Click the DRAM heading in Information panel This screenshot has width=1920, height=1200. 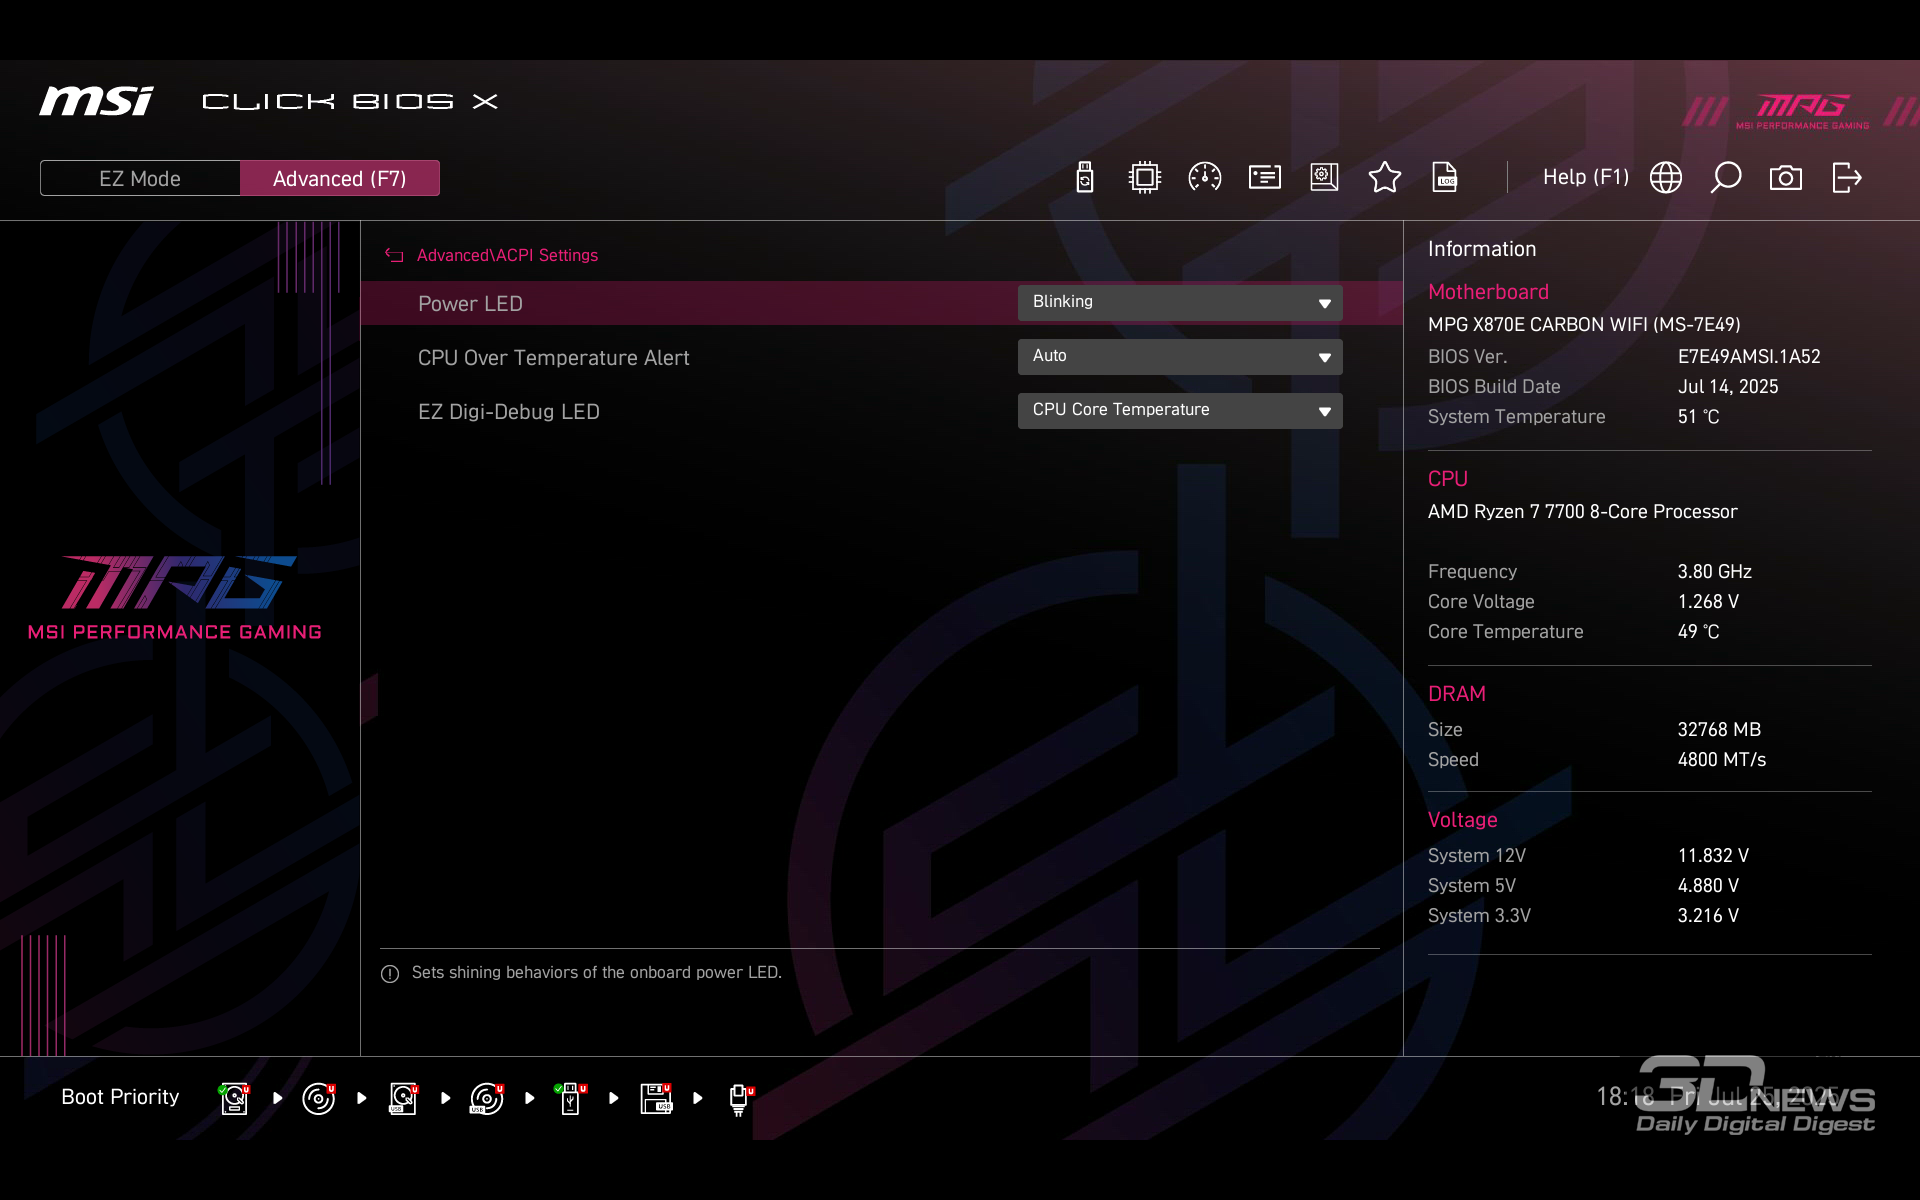tap(1456, 694)
